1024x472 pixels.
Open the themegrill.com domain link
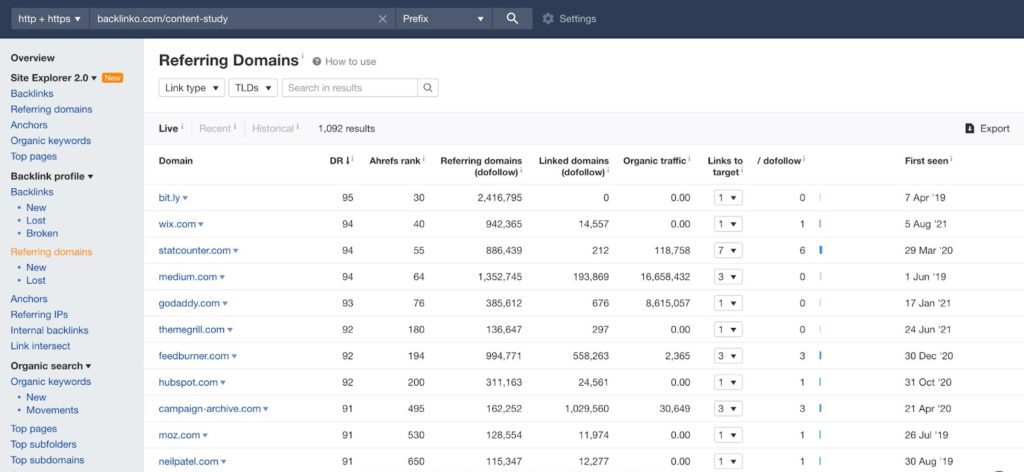(x=191, y=330)
